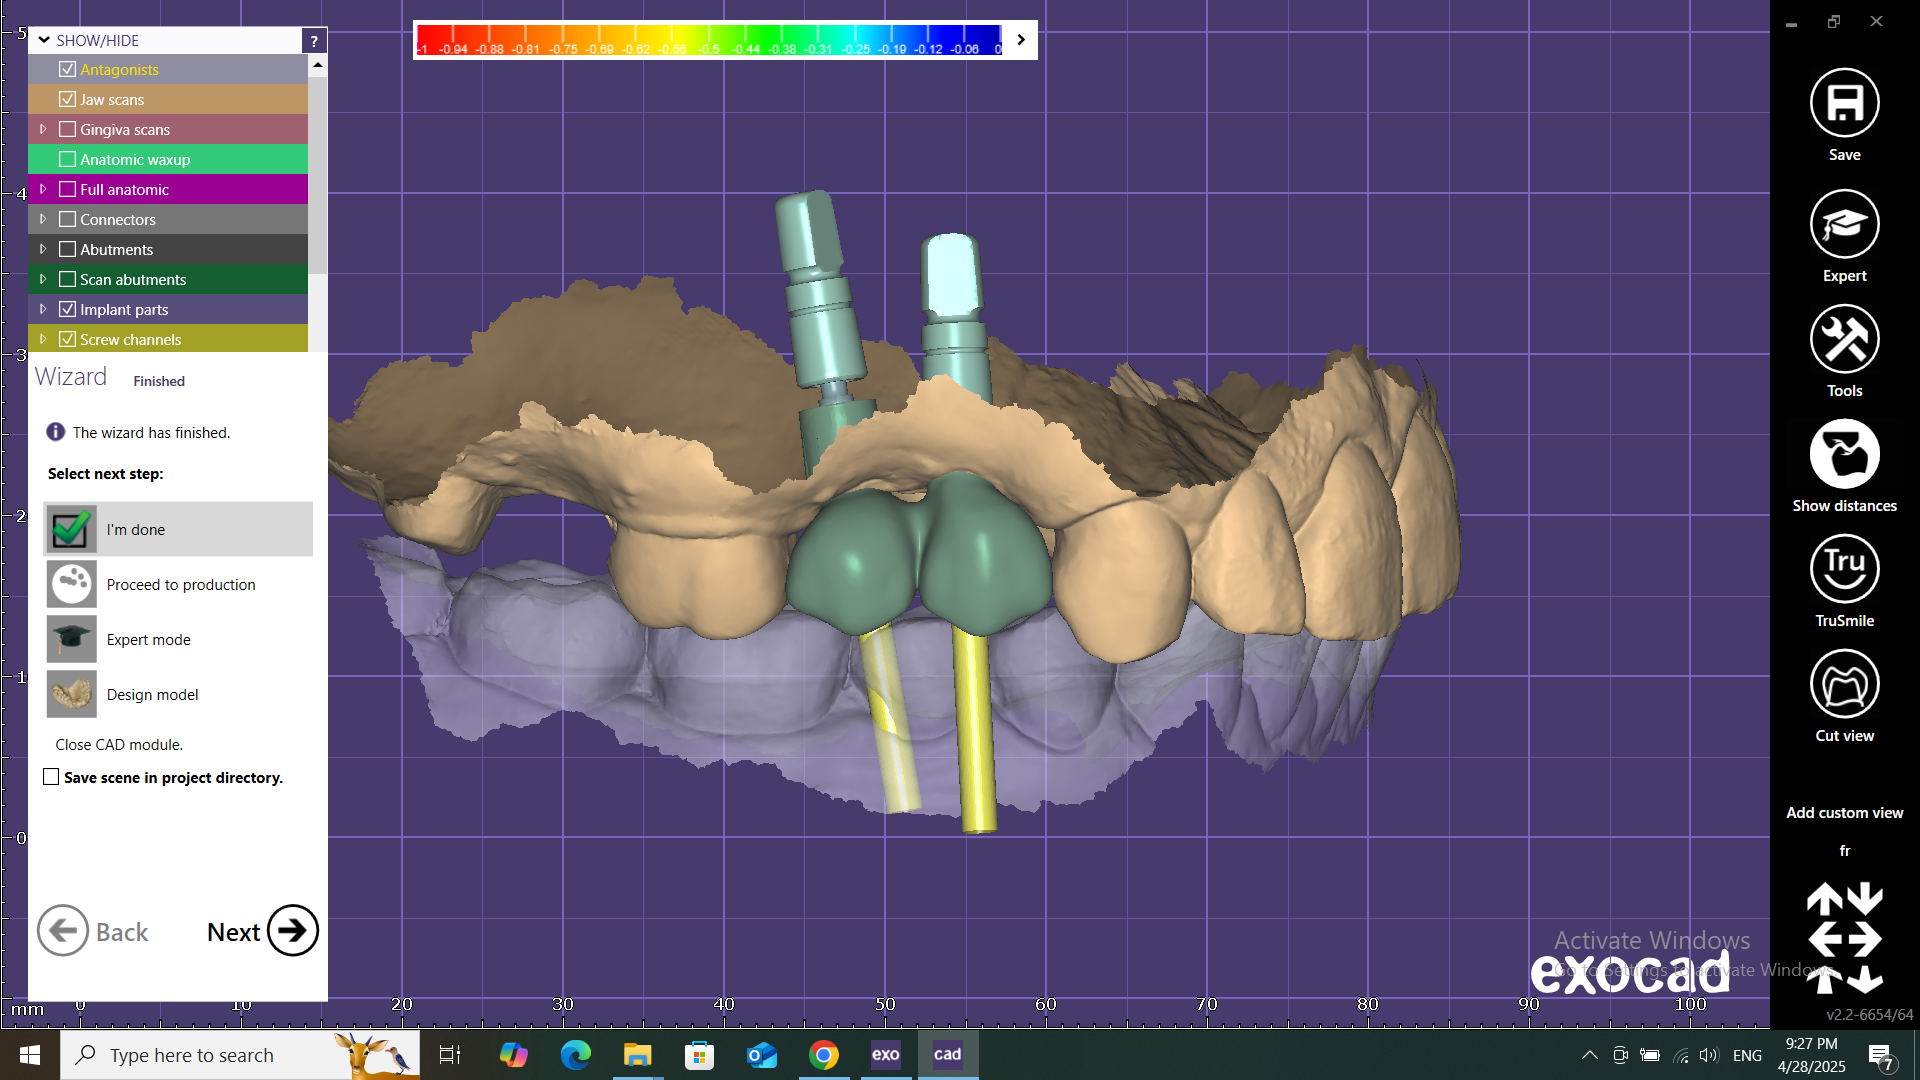Launch the TruSmile rendering icon
This screenshot has height=1080, width=1920.
click(x=1844, y=569)
